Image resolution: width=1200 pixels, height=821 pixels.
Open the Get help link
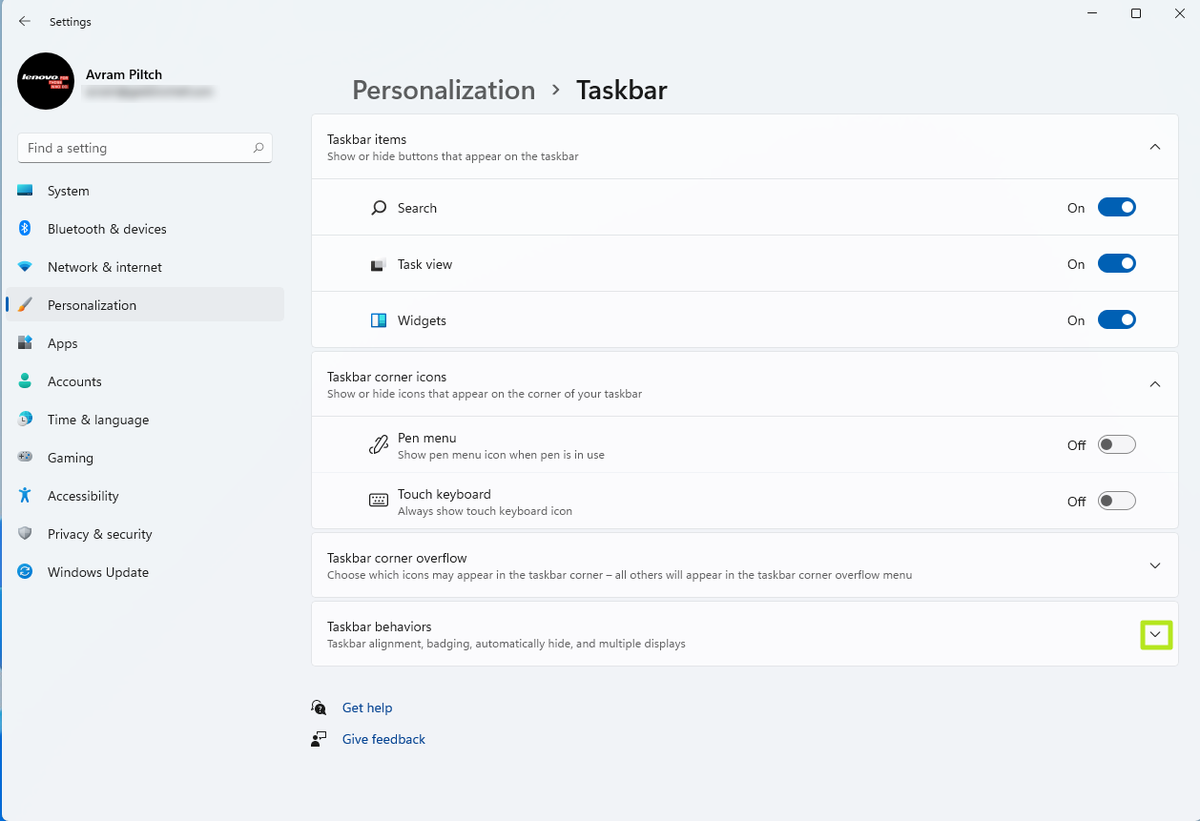tap(367, 708)
